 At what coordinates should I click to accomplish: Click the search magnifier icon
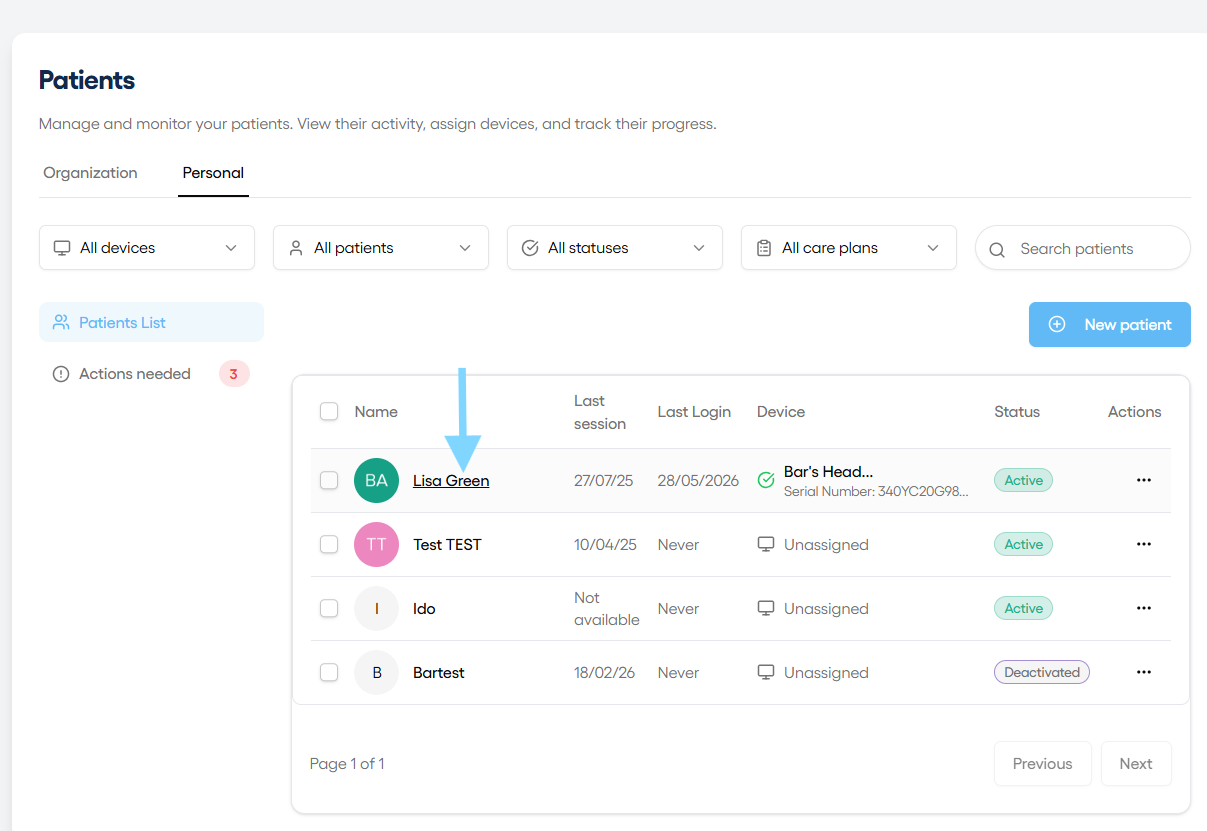[x=997, y=249]
